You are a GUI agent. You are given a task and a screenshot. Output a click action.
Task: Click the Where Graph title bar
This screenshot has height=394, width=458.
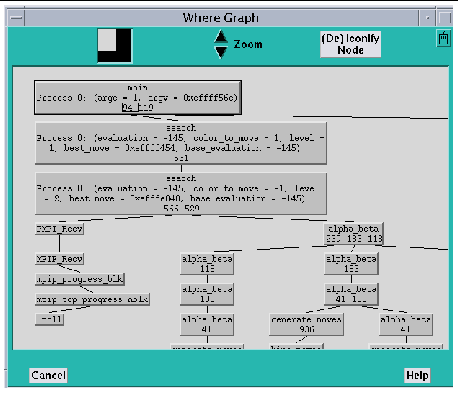221,18
